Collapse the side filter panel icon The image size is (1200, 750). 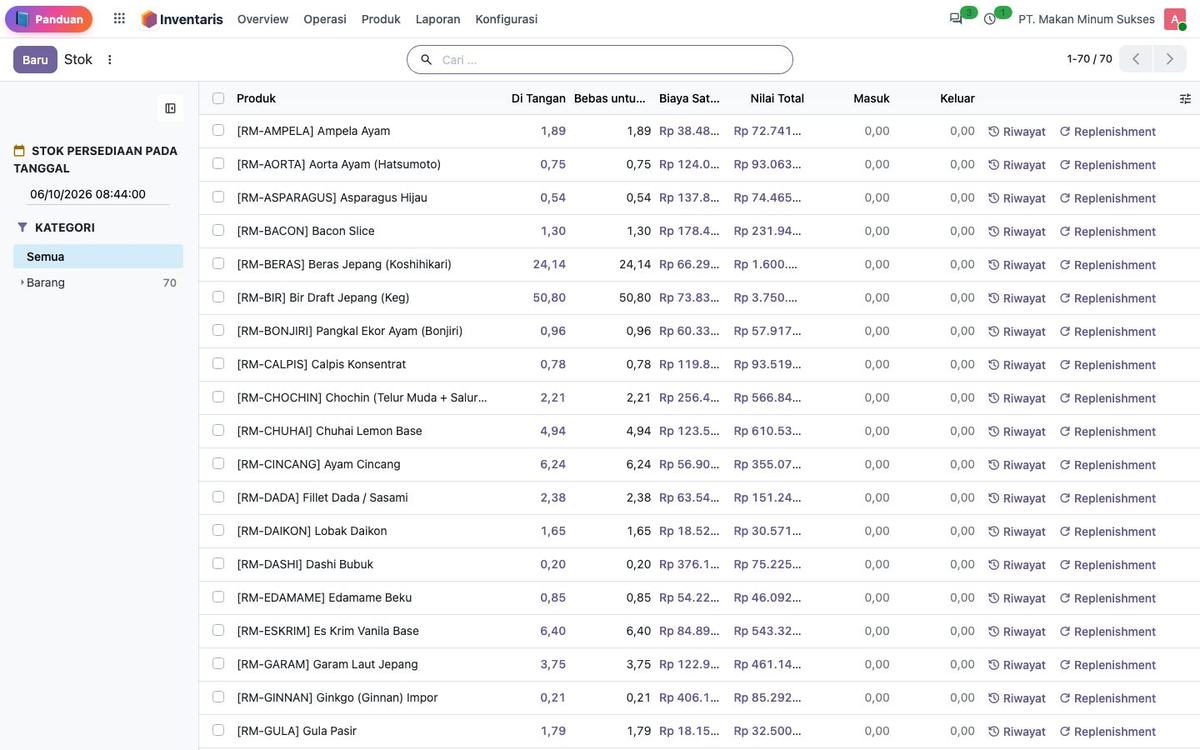[x=170, y=108]
